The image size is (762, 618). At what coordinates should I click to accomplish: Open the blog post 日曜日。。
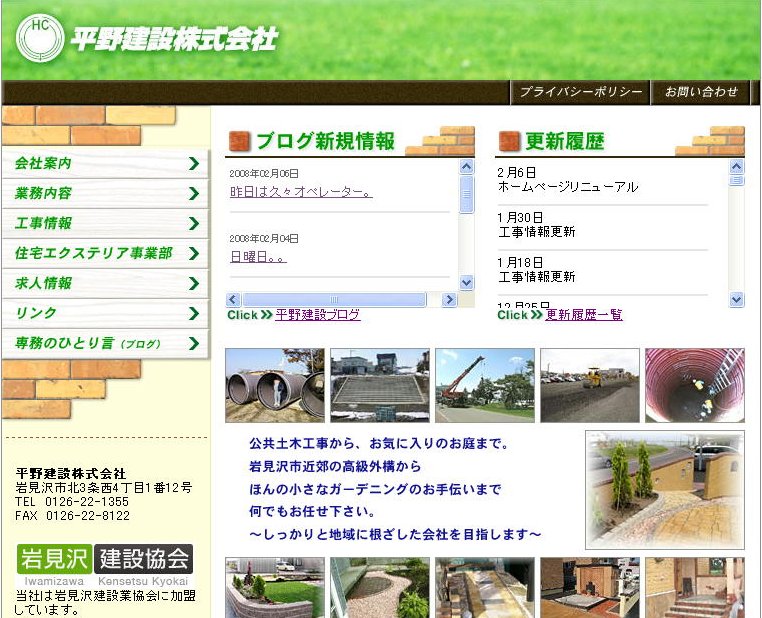[258, 257]
